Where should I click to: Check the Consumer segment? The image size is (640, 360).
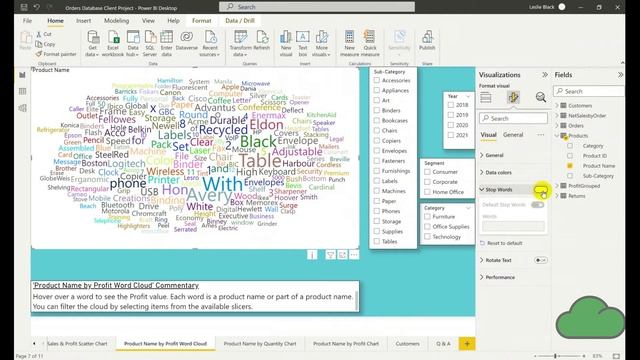tap(427, 172)
